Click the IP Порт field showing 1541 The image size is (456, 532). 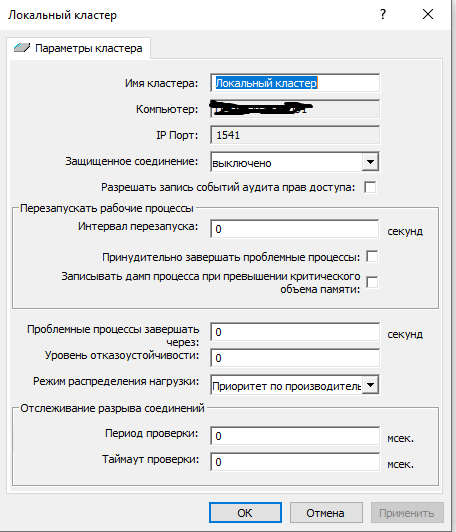coord(295,135)
